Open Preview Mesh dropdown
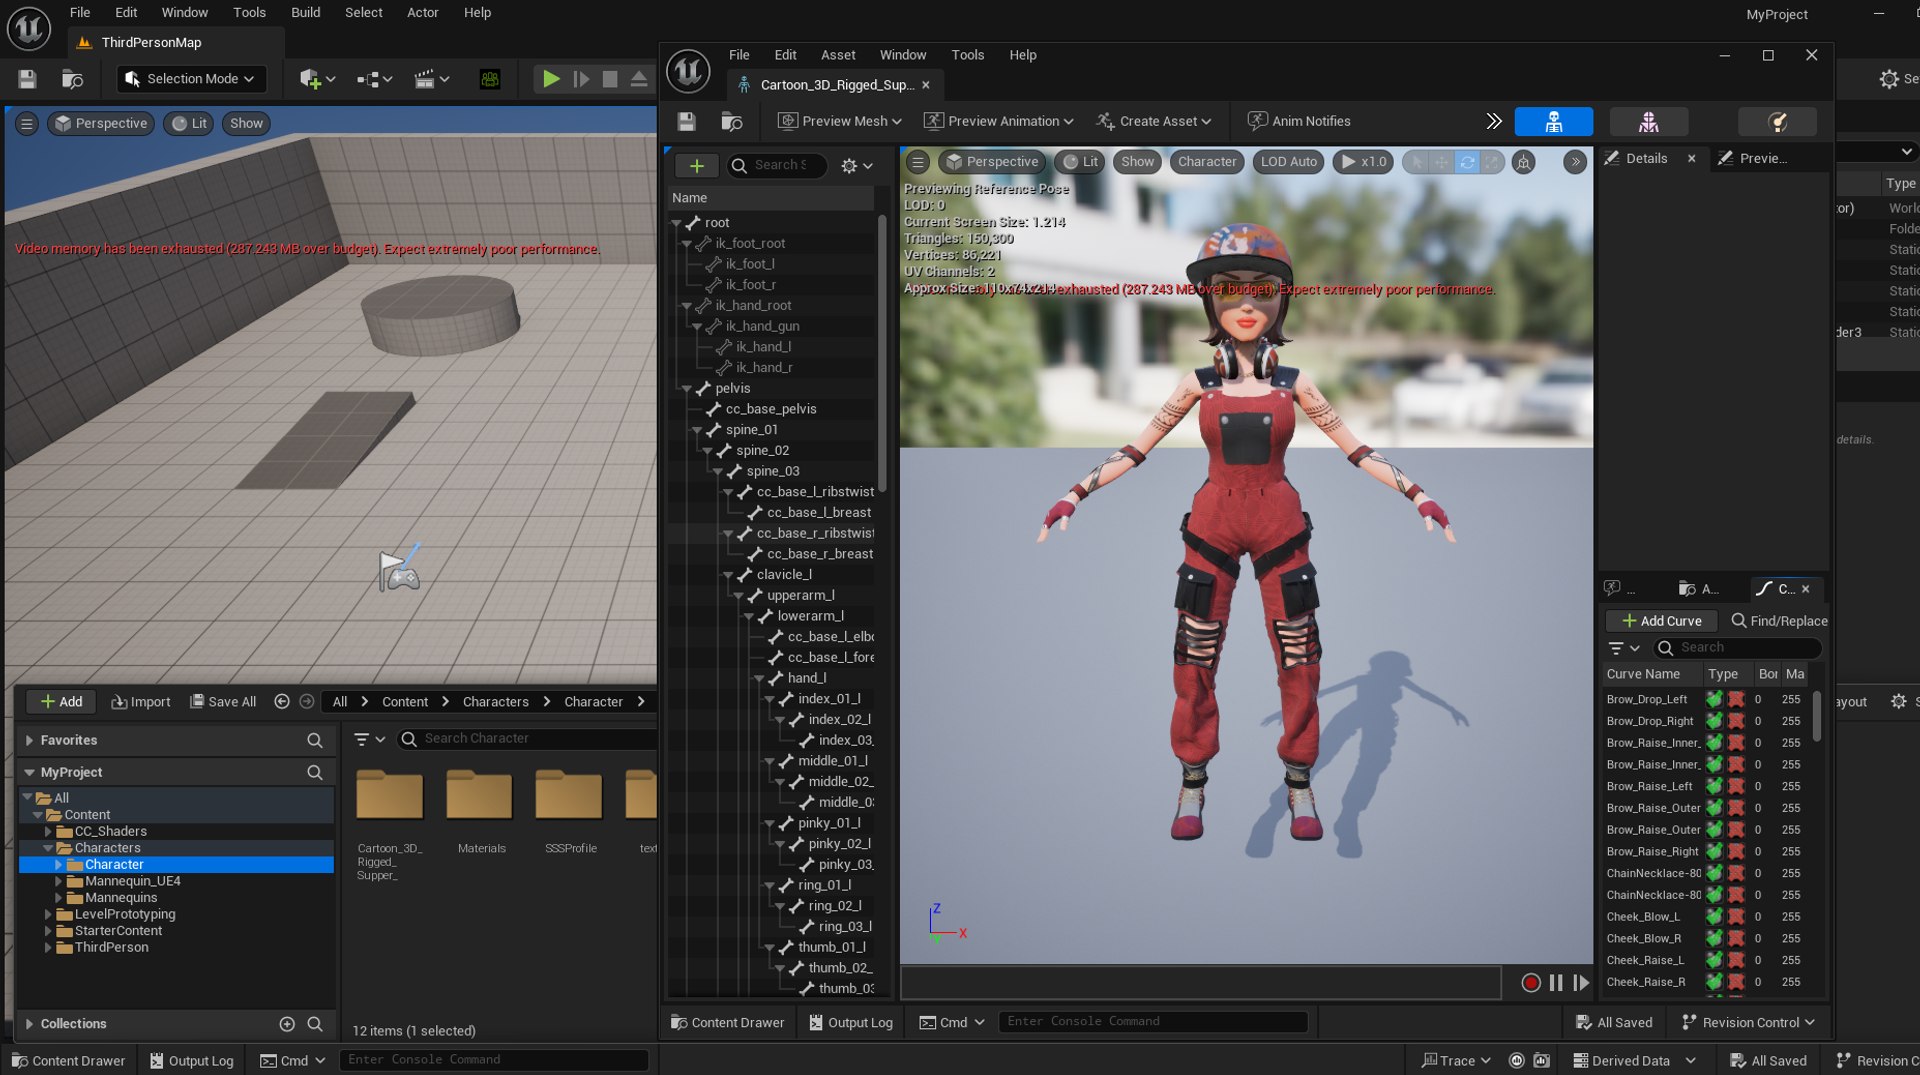 coord(840,121)
